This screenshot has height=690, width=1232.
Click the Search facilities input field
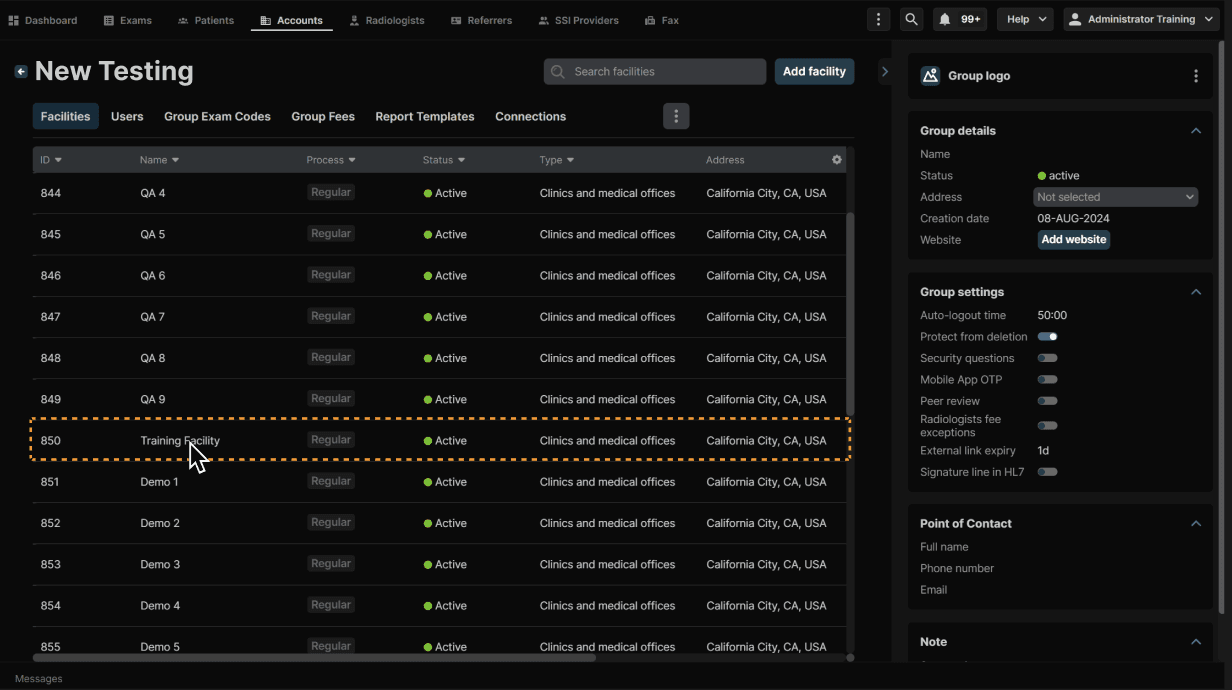655,72
